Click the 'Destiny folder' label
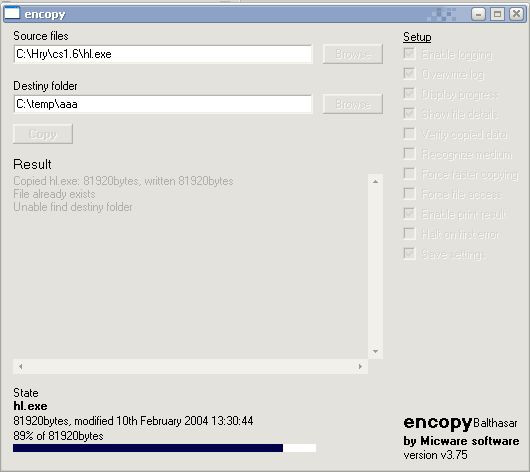 coord(45,86)
